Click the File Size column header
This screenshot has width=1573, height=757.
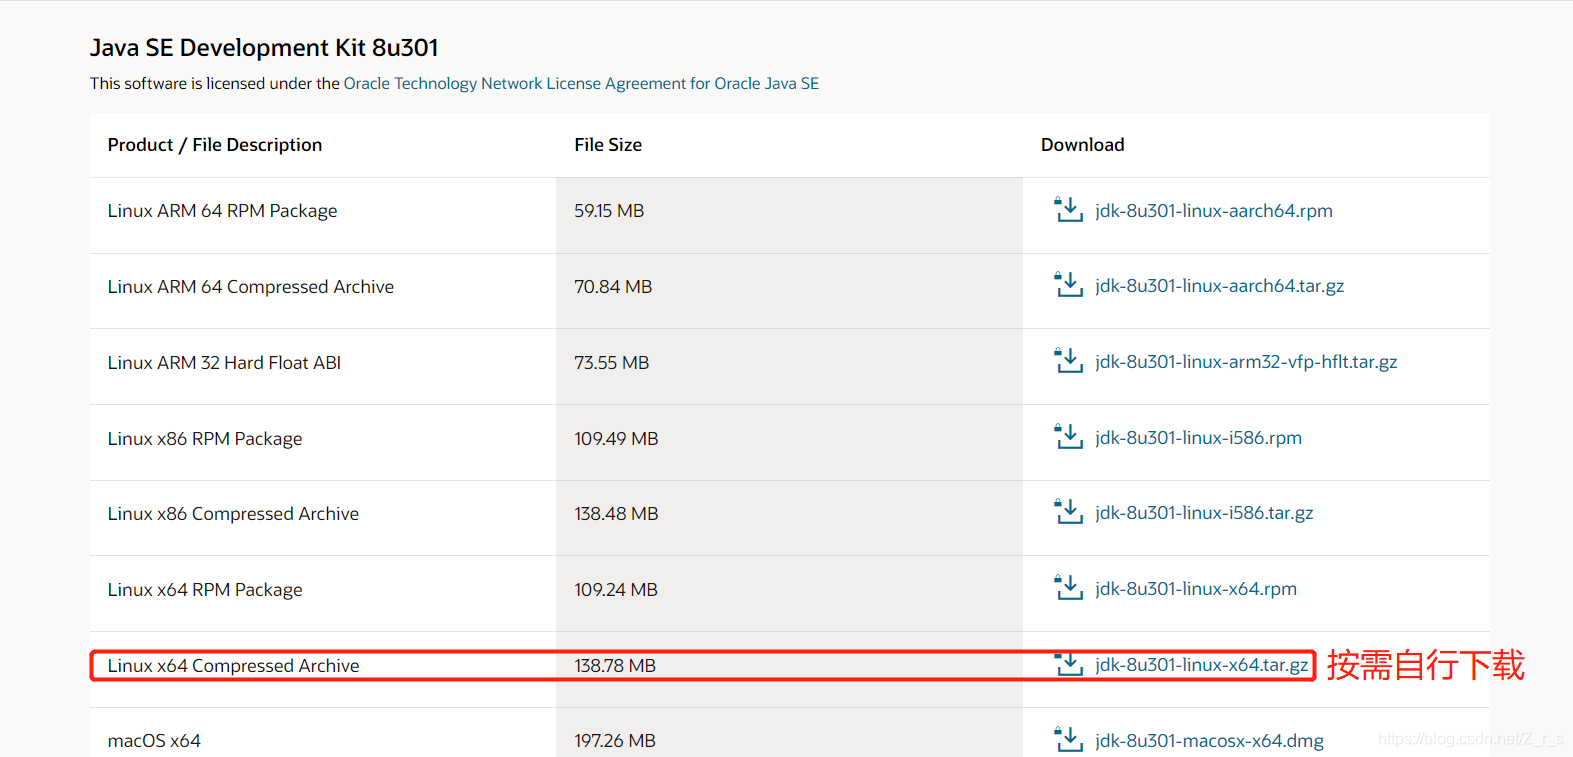[608, 145]
